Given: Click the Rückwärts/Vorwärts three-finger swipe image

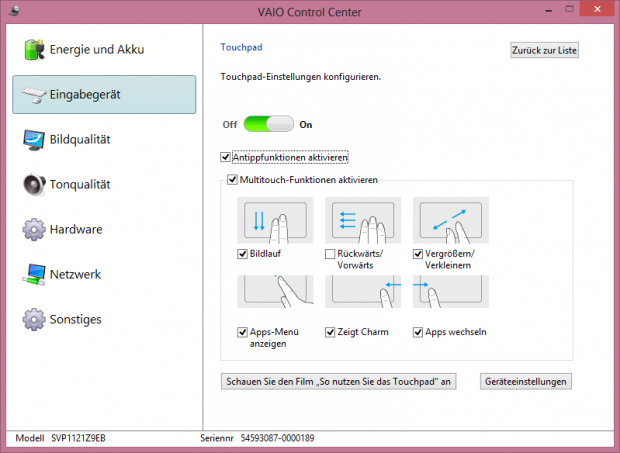Looking at the screenshot, I should pos(363,221).
